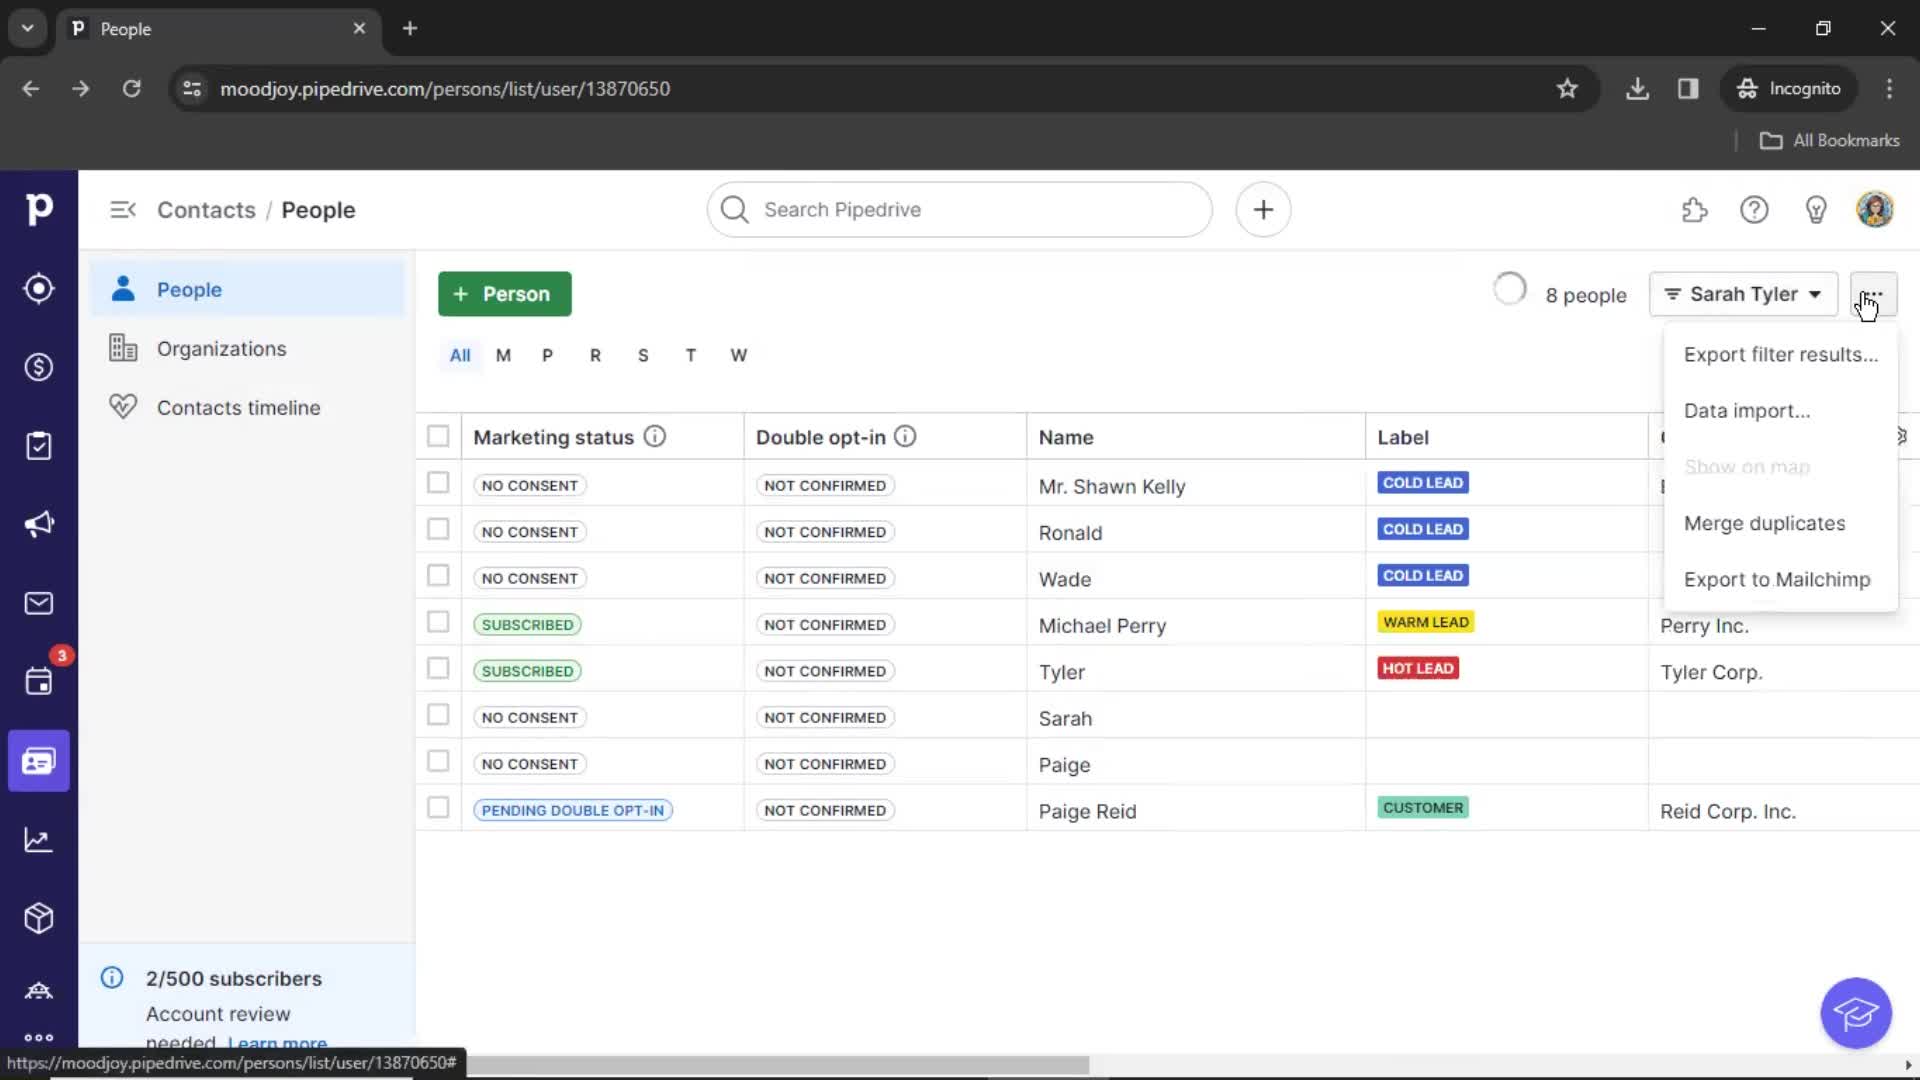Check the Tyler row checkbox
The height and width of the screenshot is (1080, 1920).
point(438,668)
